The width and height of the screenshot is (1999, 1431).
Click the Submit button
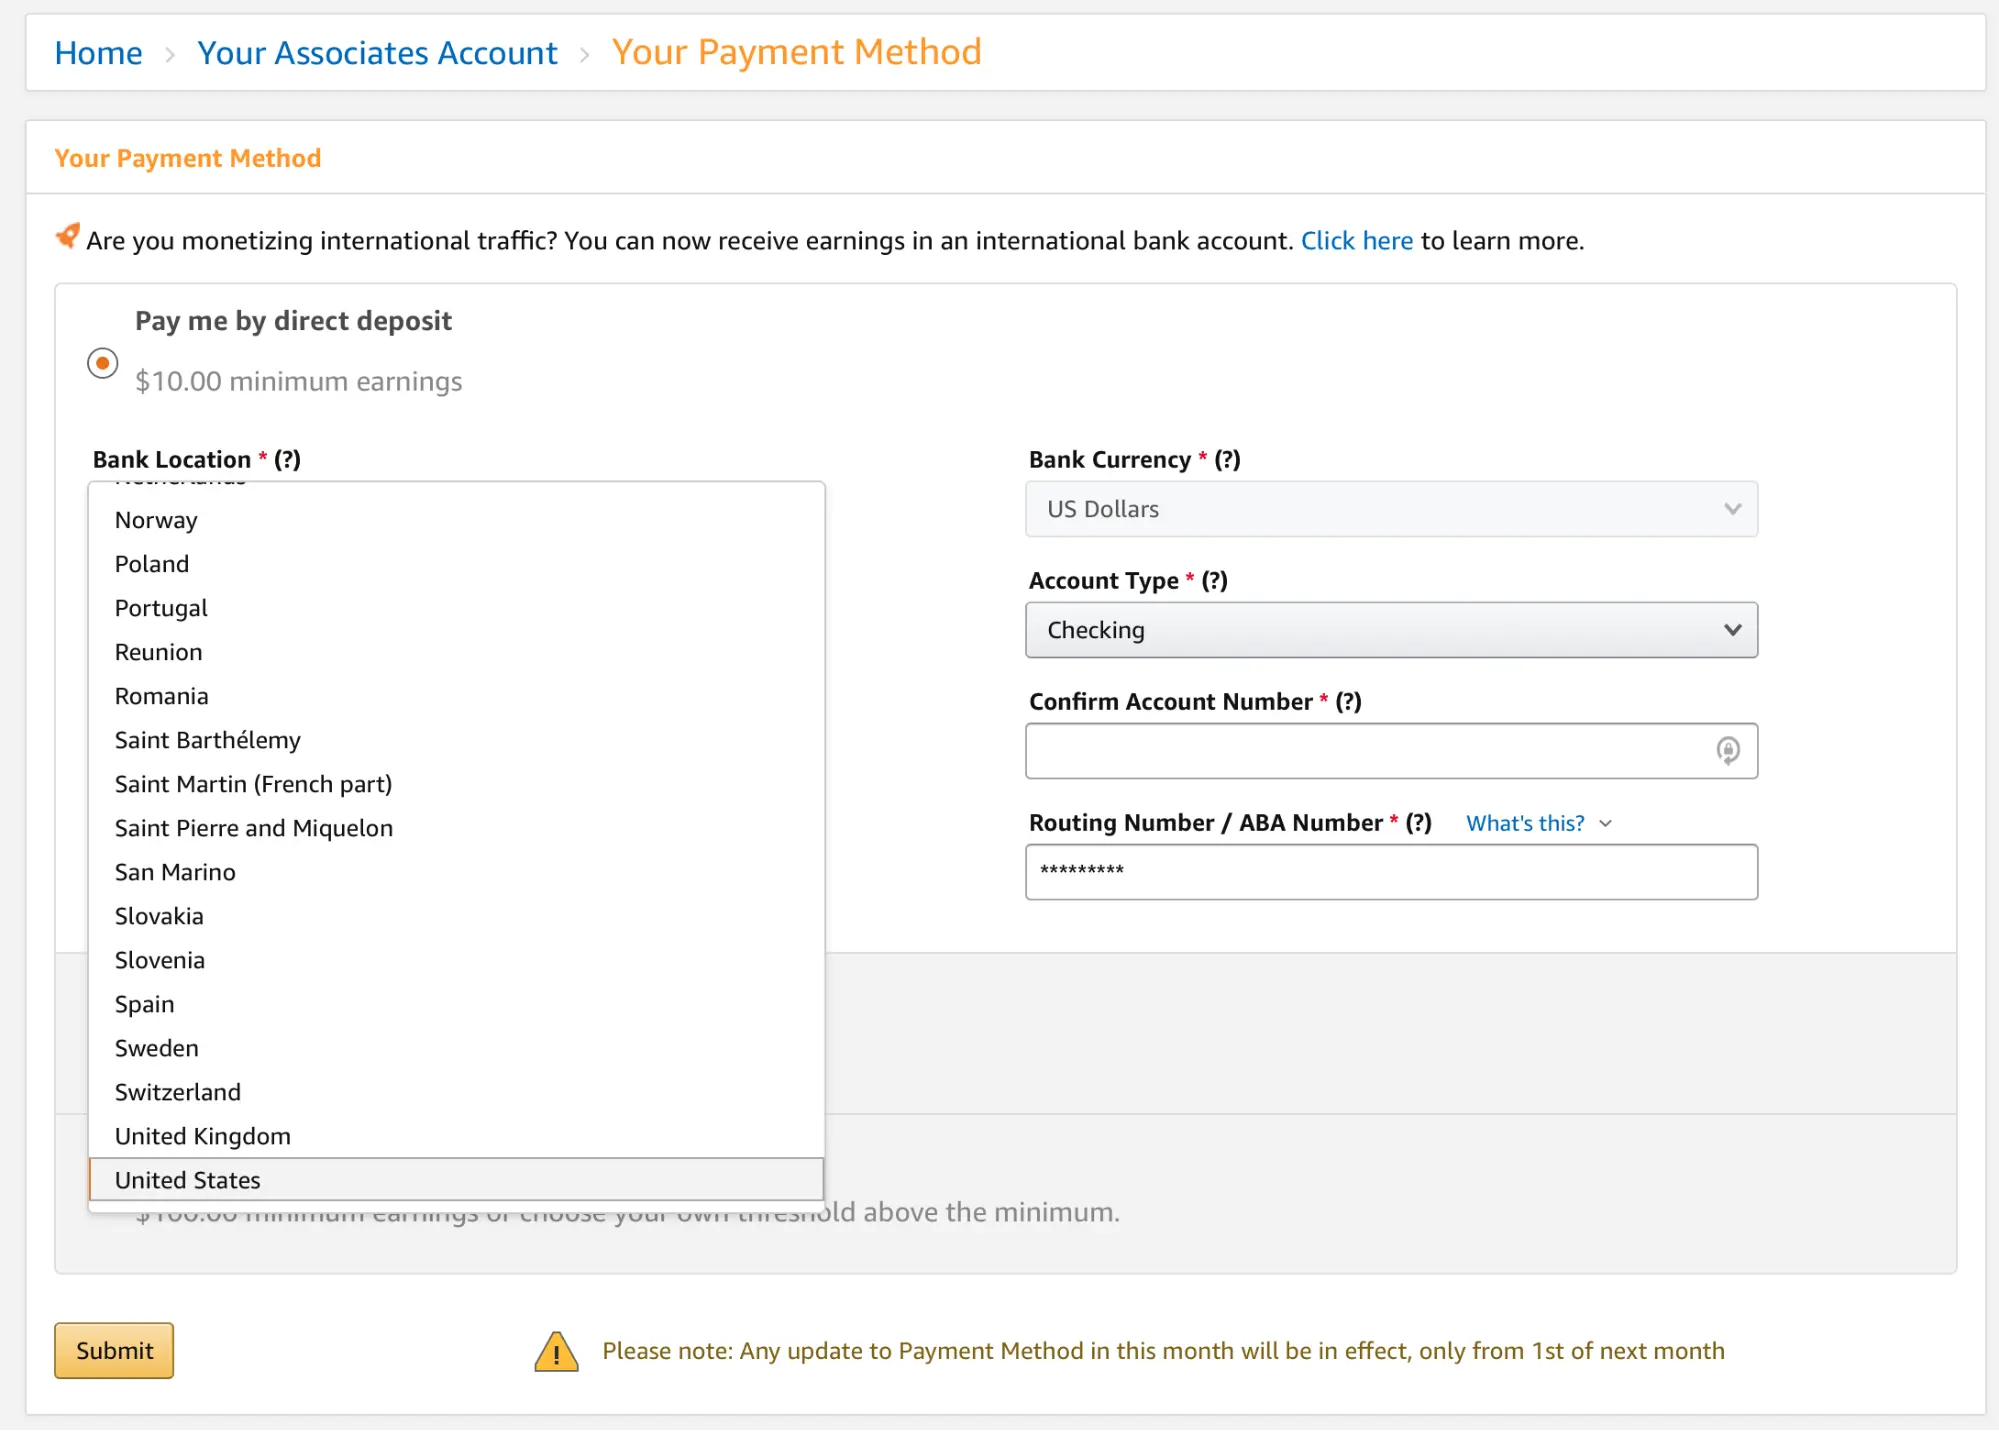(x=113, y=1350)
